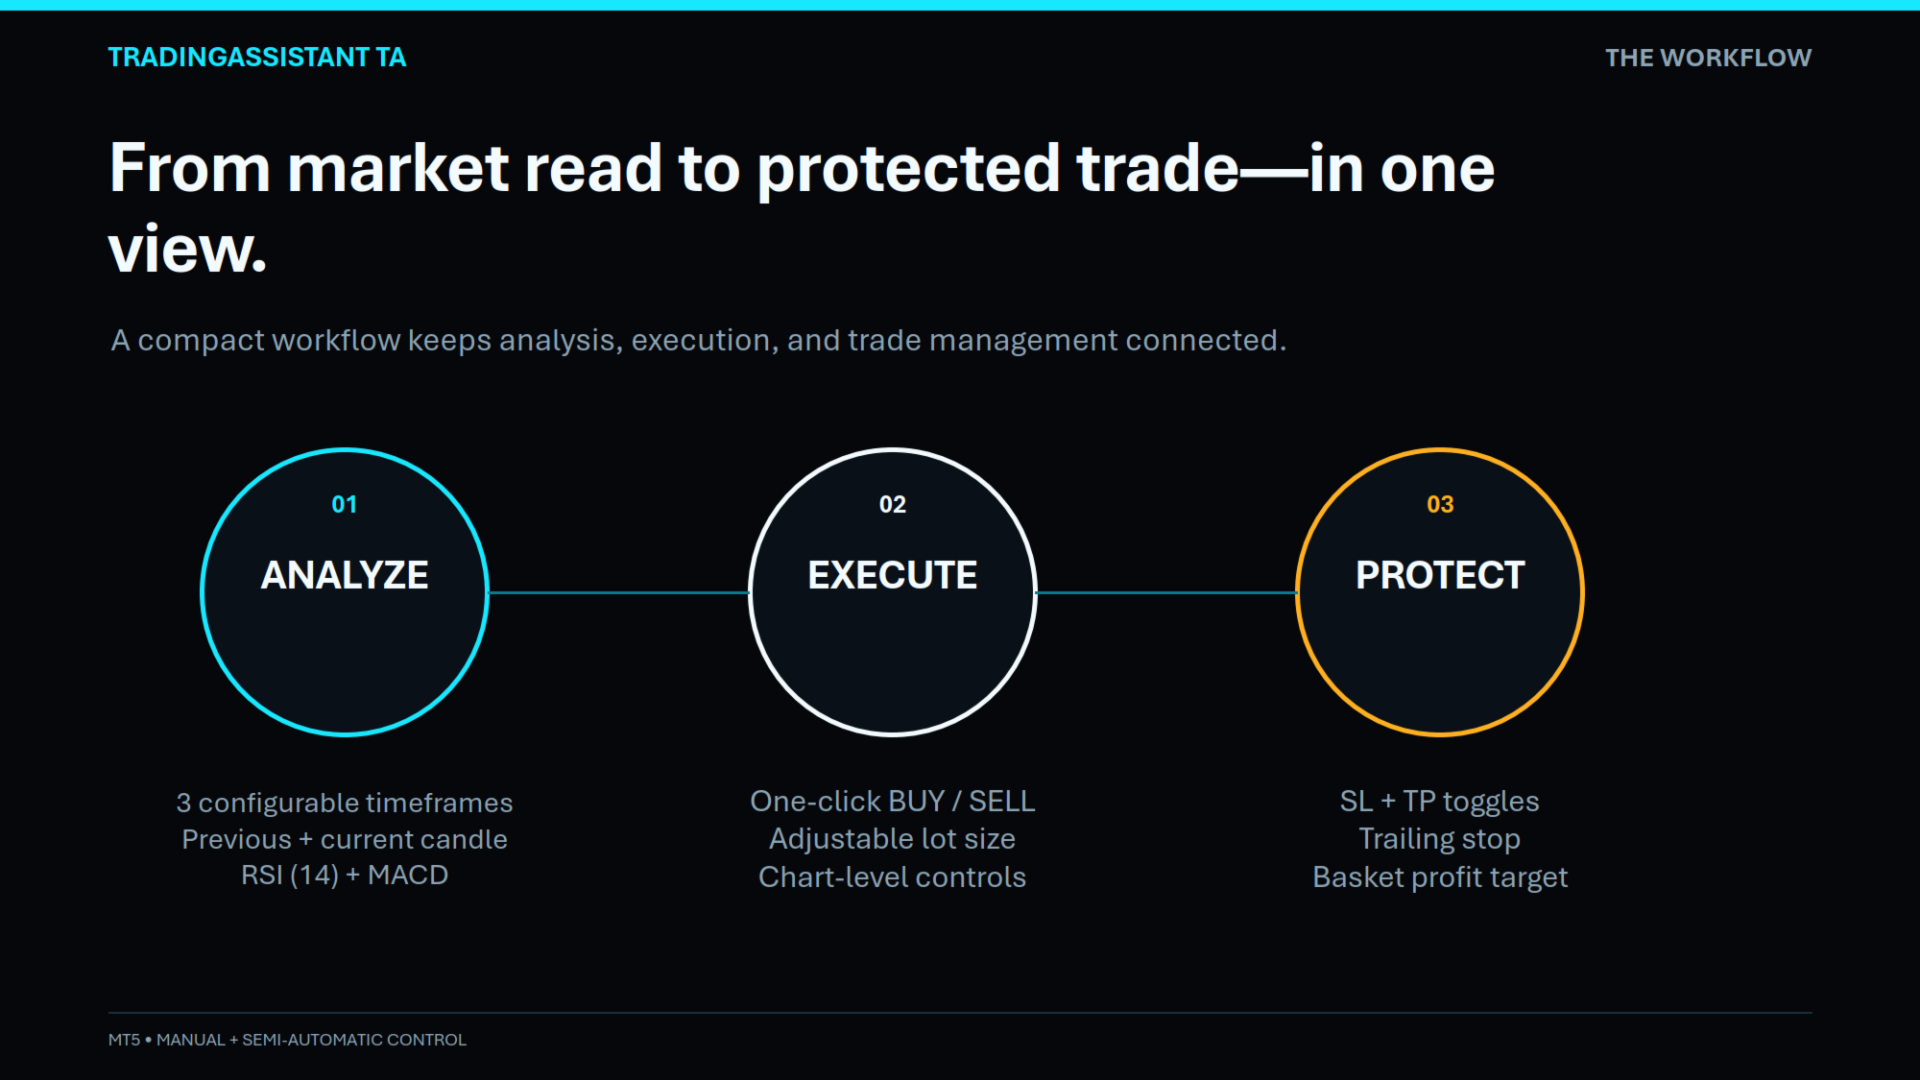Click the connector line between ANALYZE and EXECUTE
This screenshot has height=1080, width=1920.
tap(618, 592)
